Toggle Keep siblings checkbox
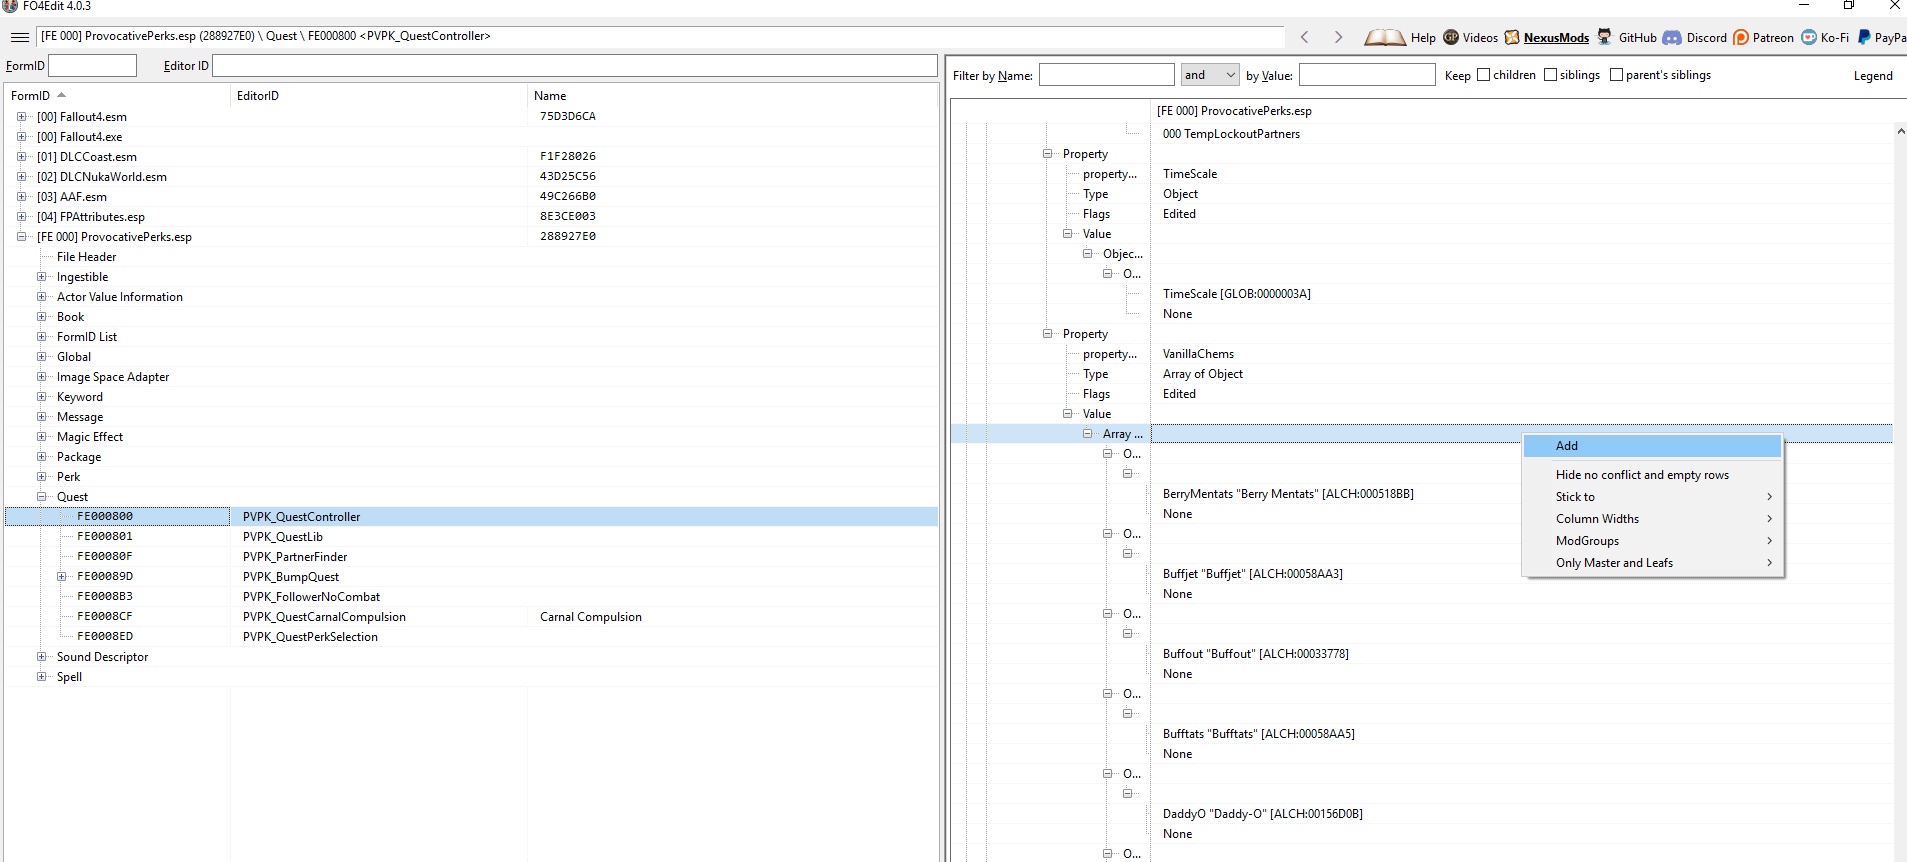The image size is (1907, 862). (1551, 75)
